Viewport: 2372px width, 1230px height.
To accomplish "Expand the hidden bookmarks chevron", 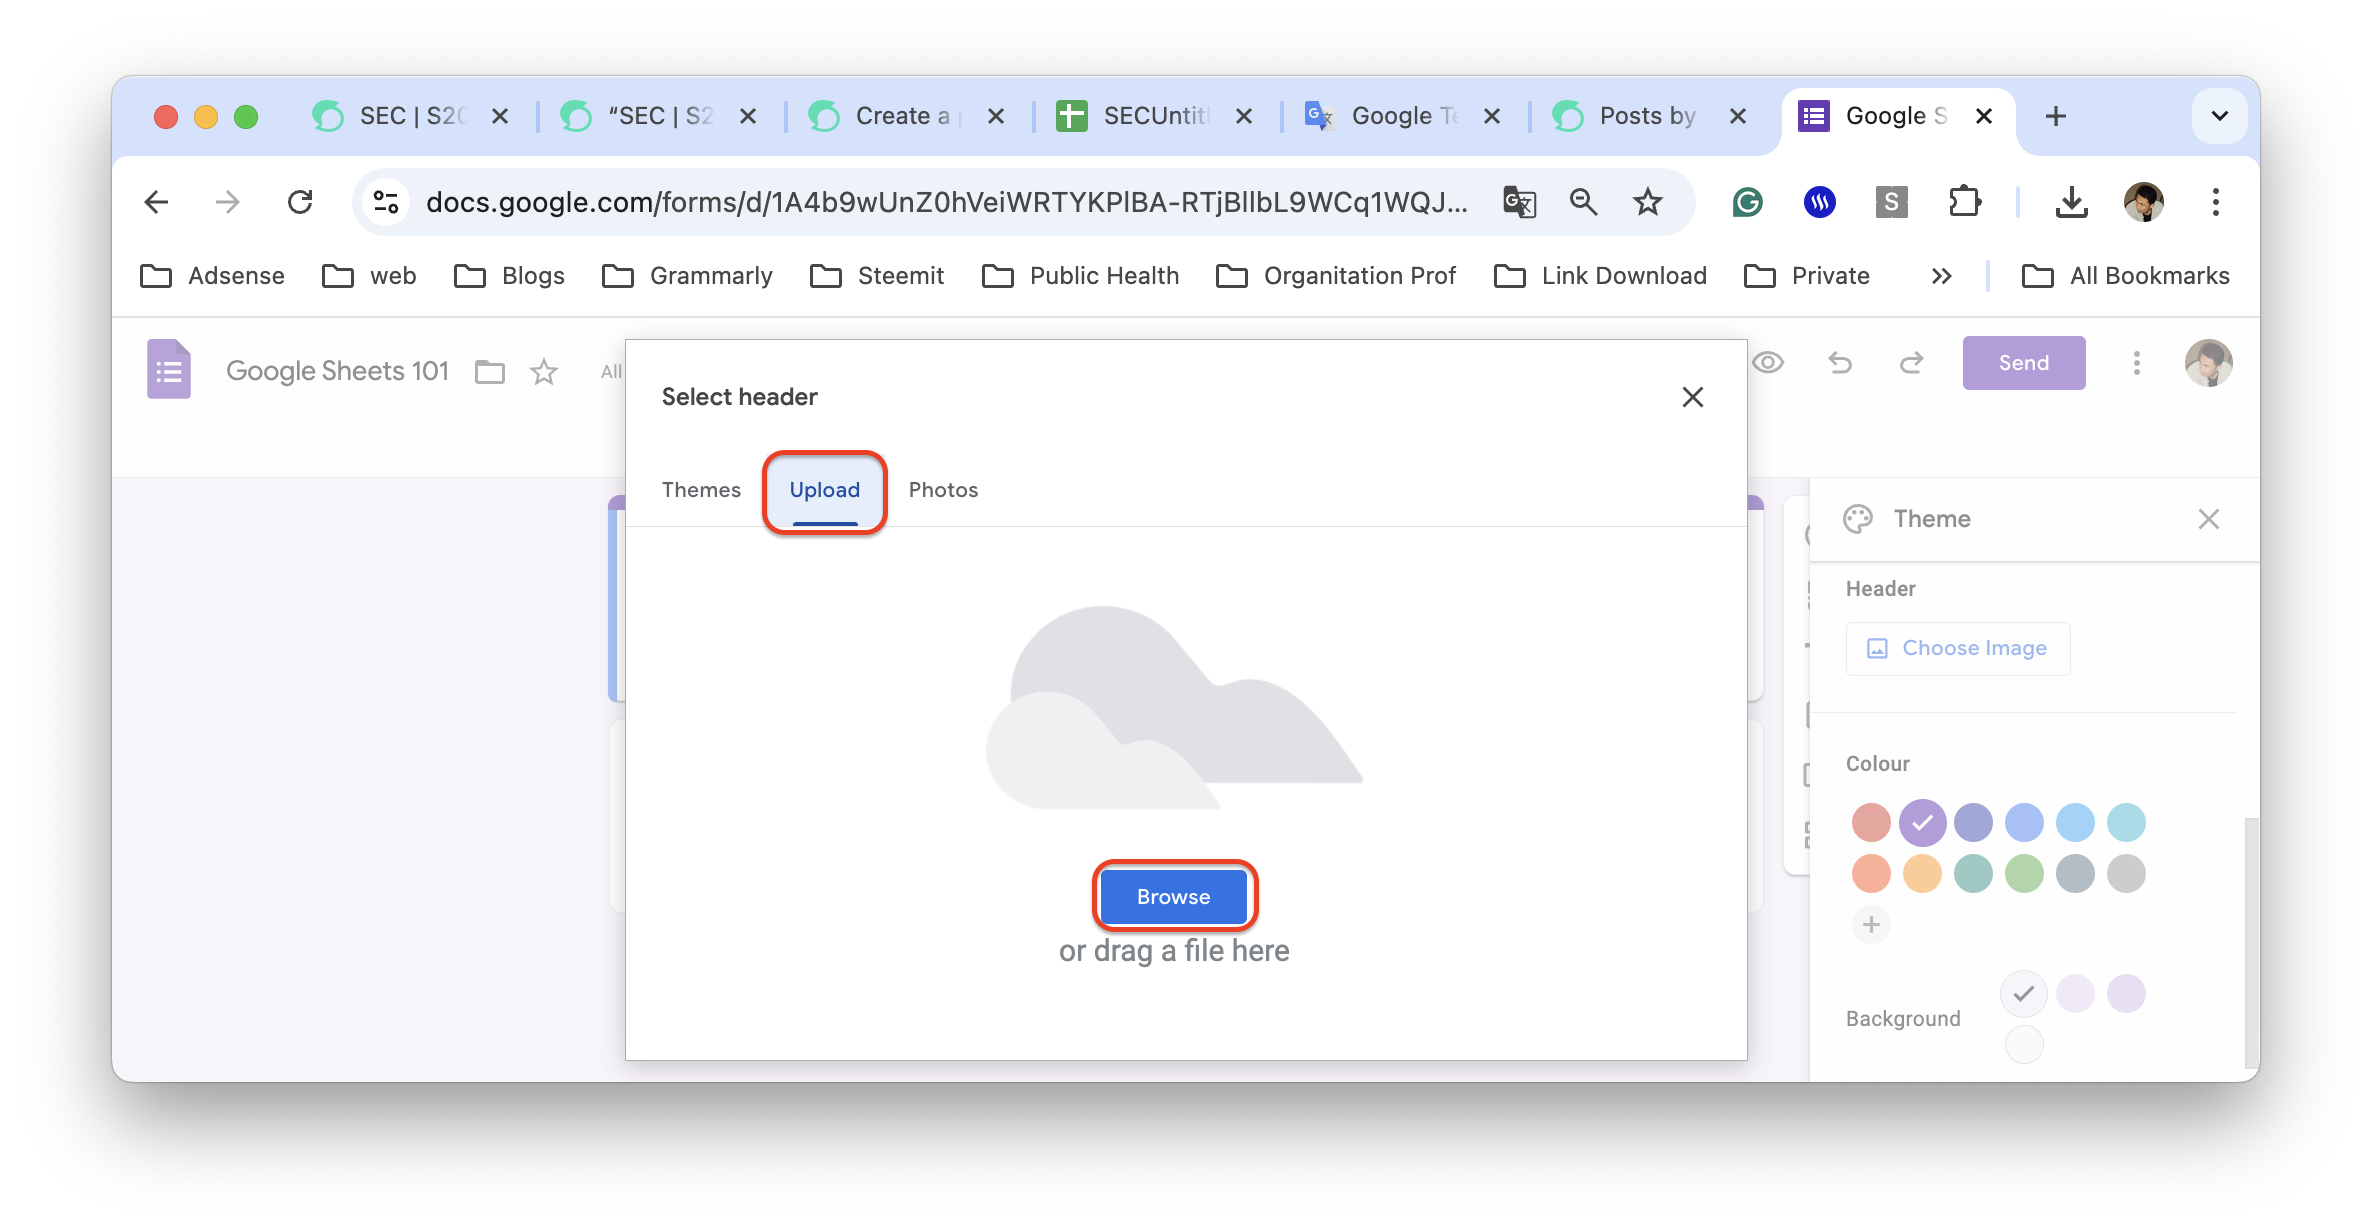I will 1941,276.
